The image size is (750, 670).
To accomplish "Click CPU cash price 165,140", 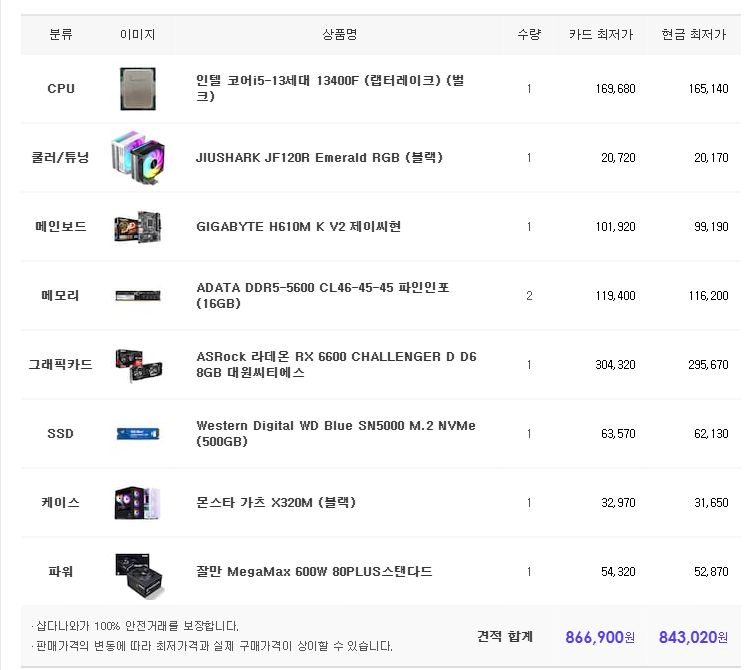I will pos(708,88).
